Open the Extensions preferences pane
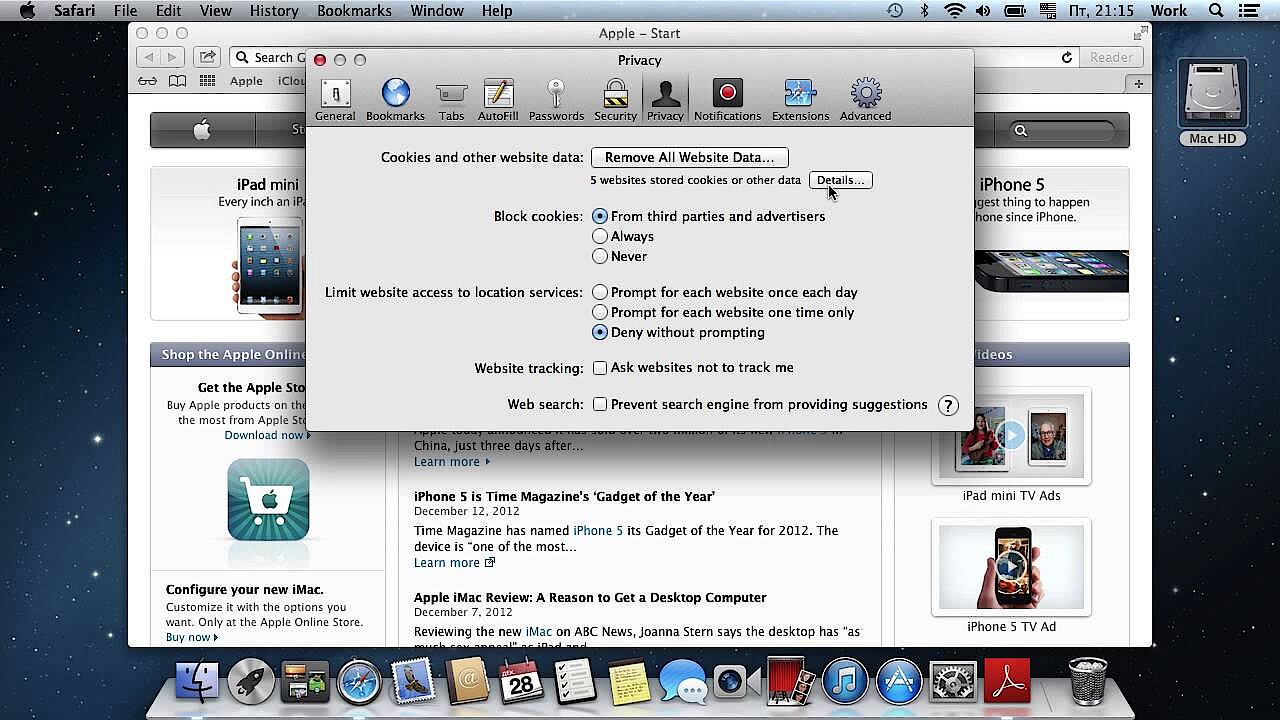Image resolution: width=1280 pixels, height=720 pixels. tap(800, 101)
